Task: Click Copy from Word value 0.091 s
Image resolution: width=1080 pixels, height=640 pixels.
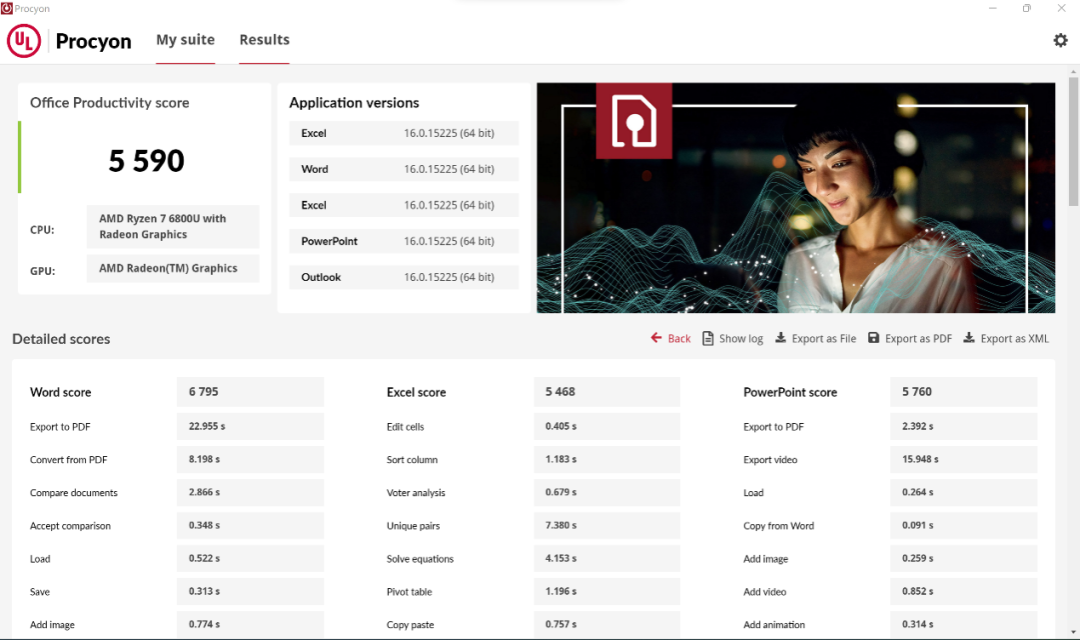Action: 964,526
